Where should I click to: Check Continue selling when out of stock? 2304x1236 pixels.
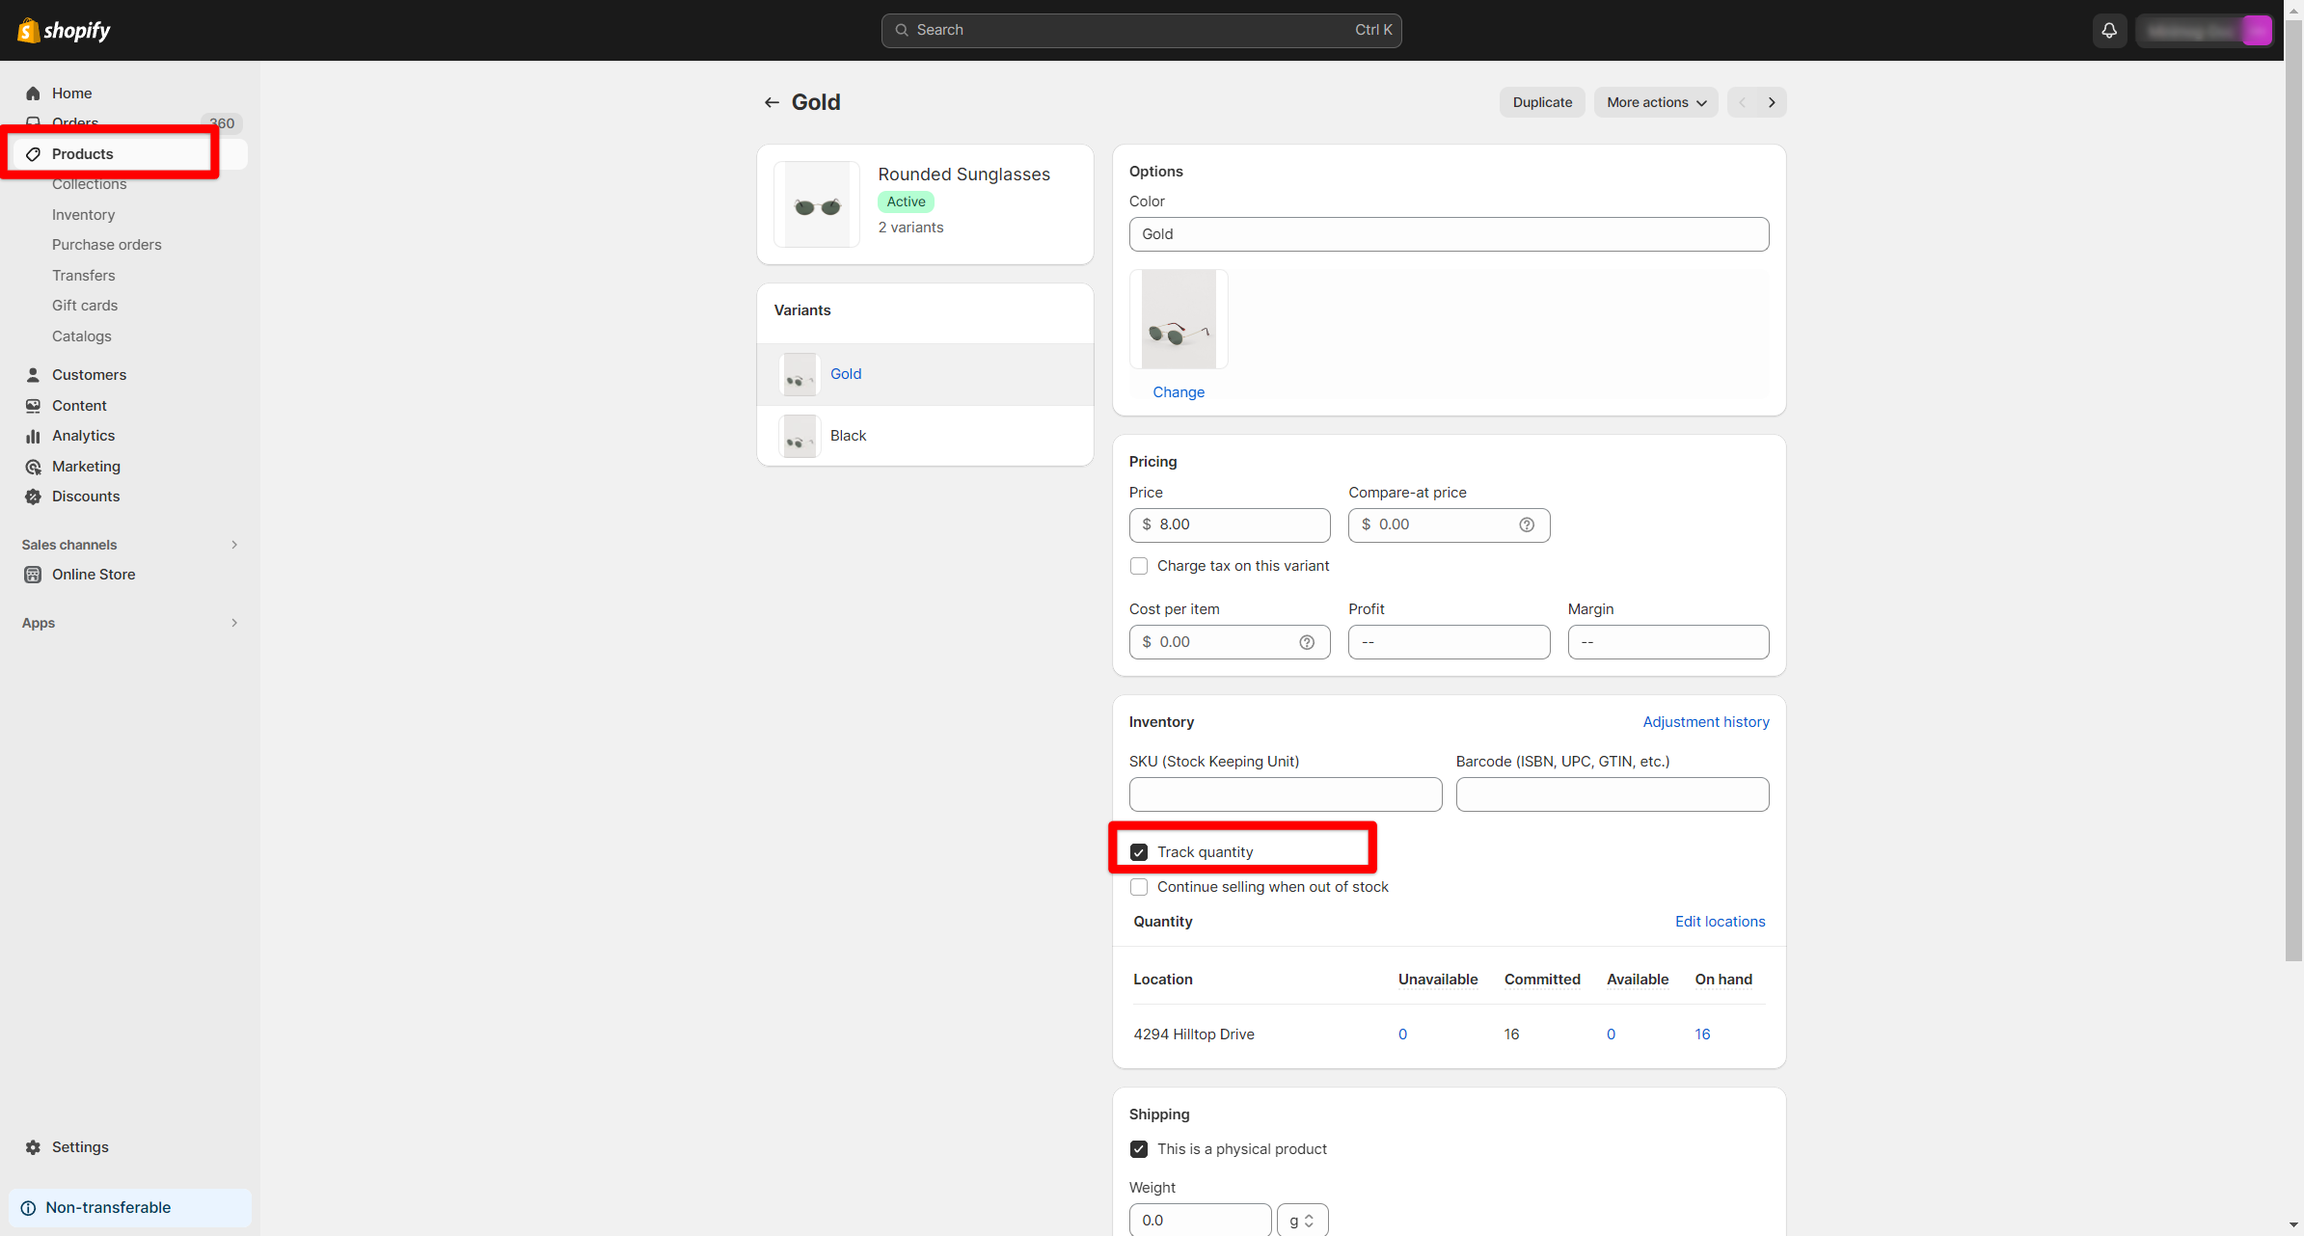pyautogui.click(x=1139, y=887)
